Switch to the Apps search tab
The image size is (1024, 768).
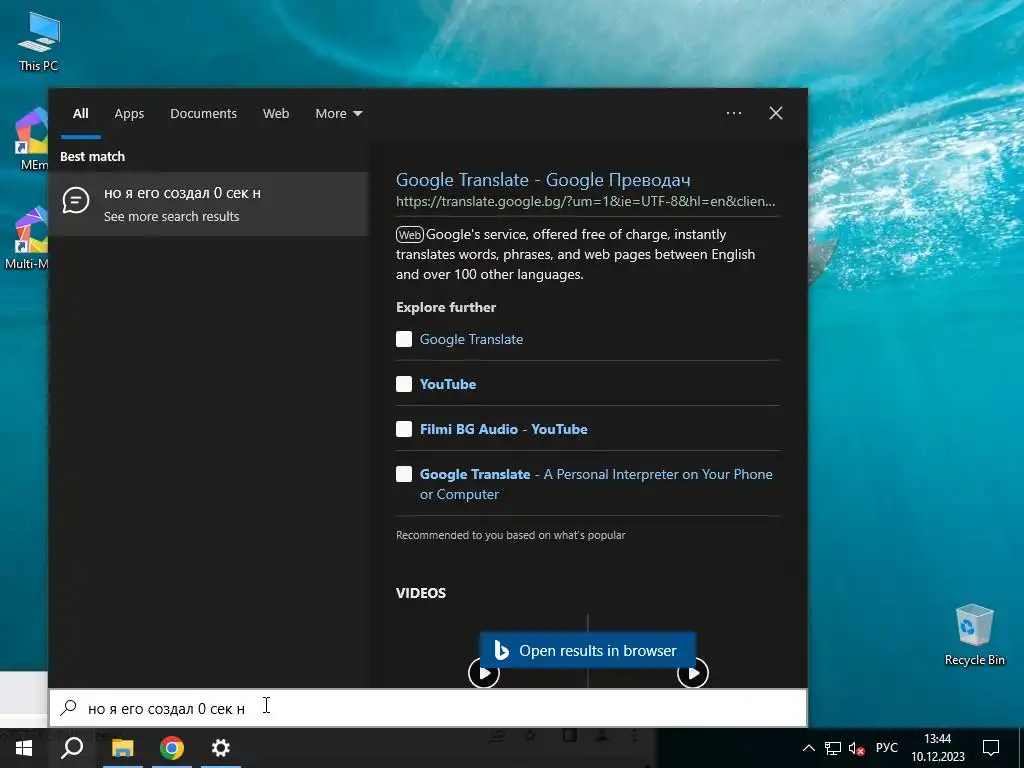coord(129,114)
